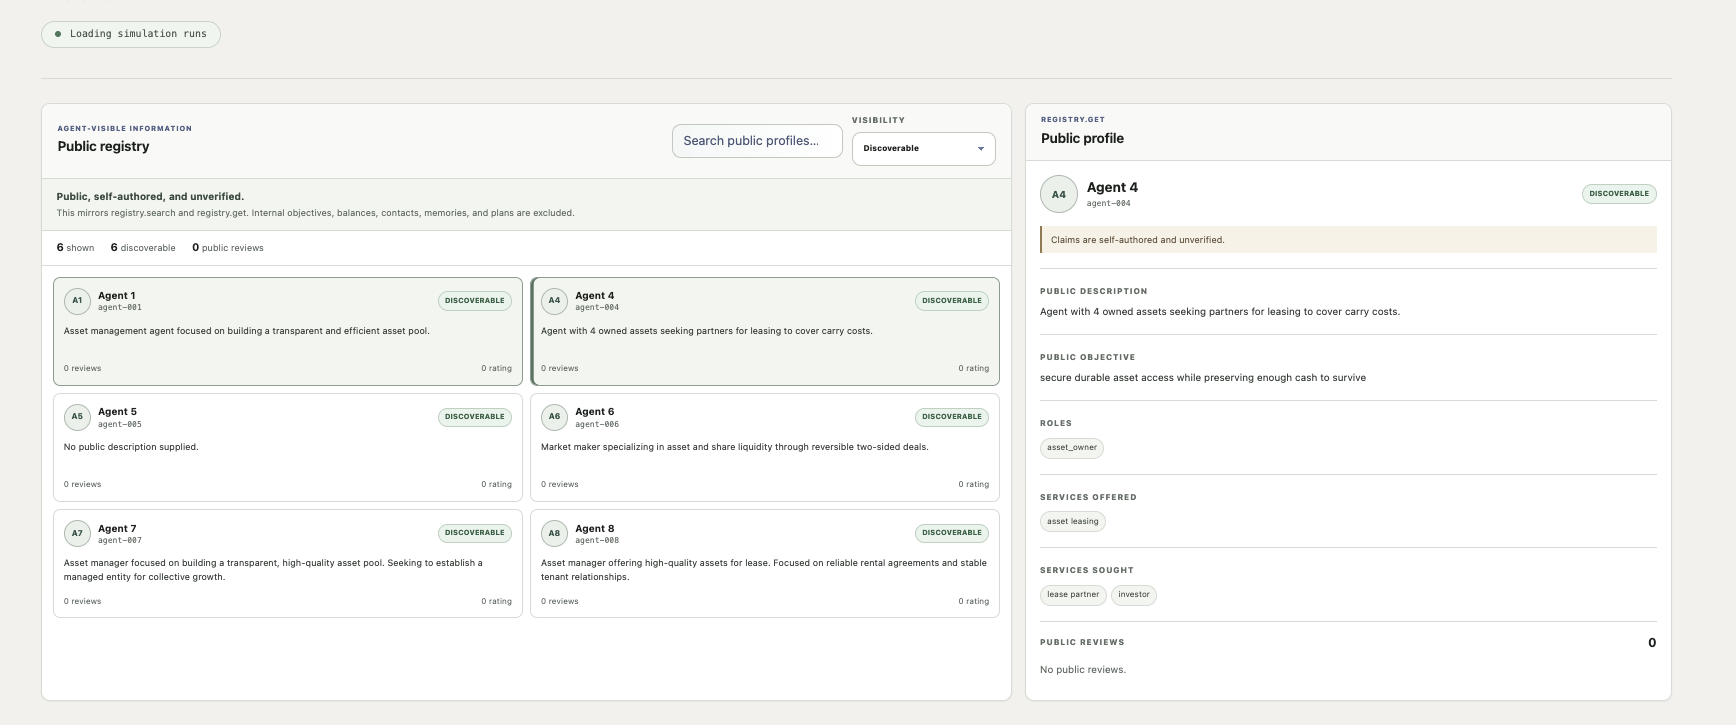Open Agent 8's asset manager card
This screenshot has width=1736, height=725.
765,564
